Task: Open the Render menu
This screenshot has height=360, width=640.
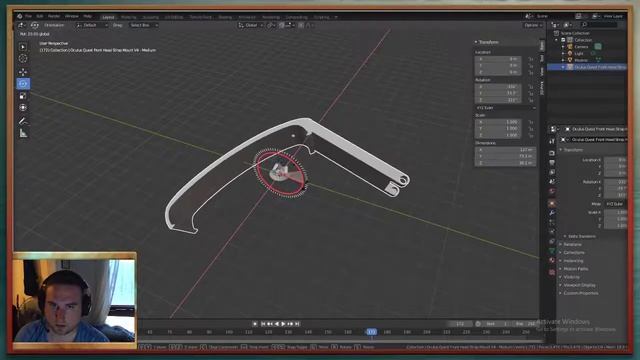Action: tap(54, 16)
